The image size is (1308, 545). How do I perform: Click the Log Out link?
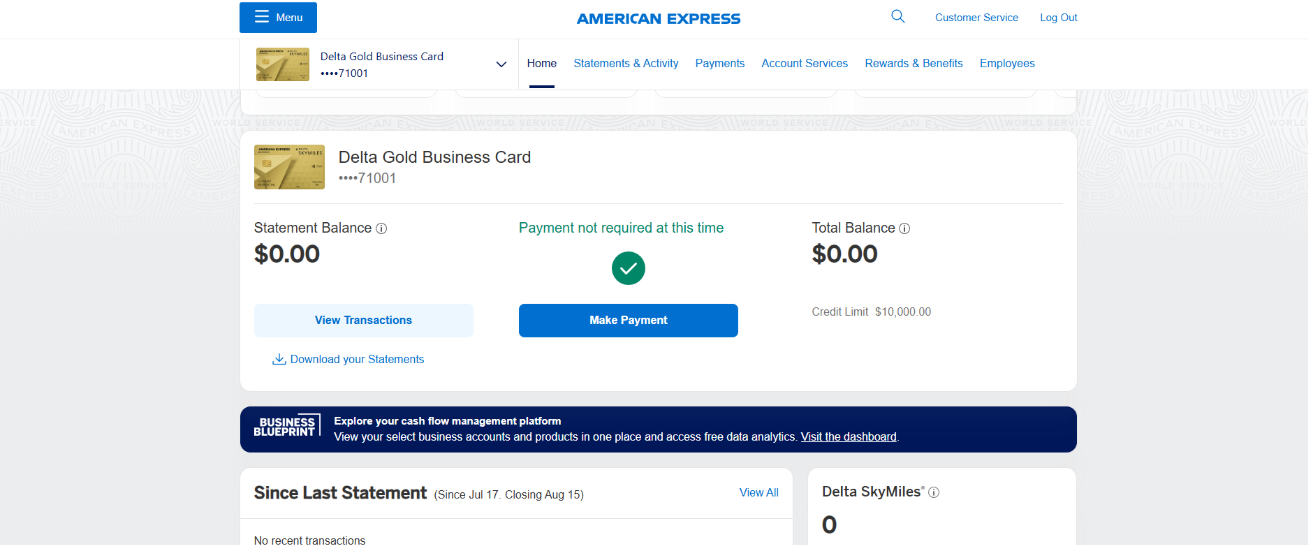[1058, 17]
